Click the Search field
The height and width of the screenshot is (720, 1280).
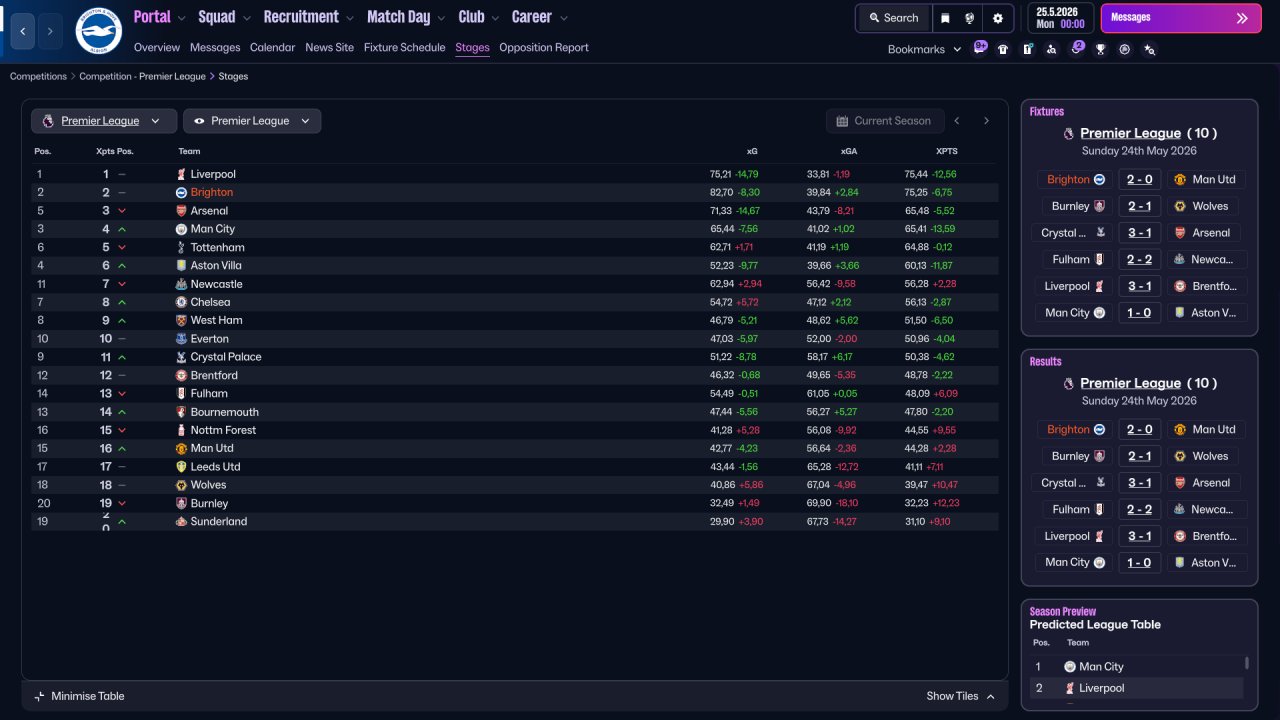(x=894, y=18)
